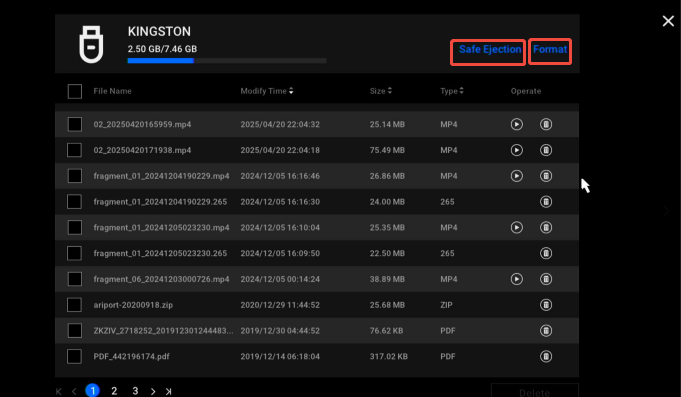Screen dimensions: 681x397
Task: Click the Delete button
Action: click(535, 390)
